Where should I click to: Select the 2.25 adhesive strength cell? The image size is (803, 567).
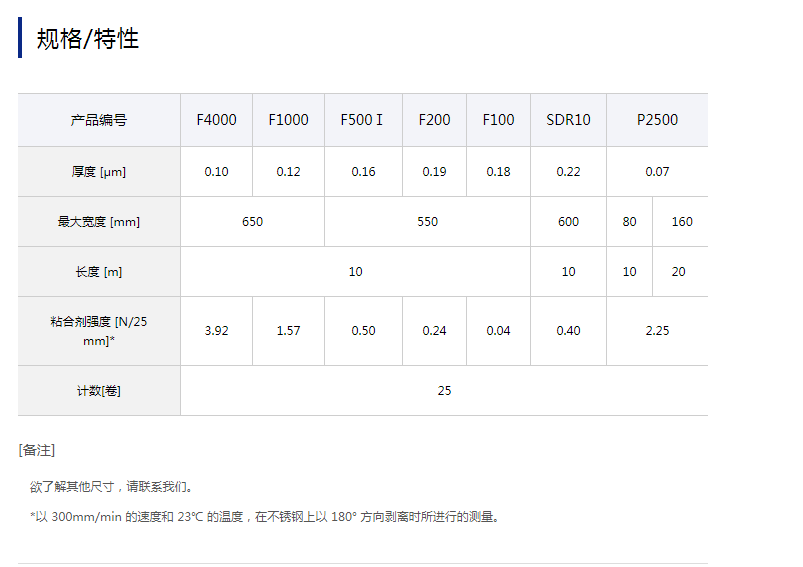(657, 331)
